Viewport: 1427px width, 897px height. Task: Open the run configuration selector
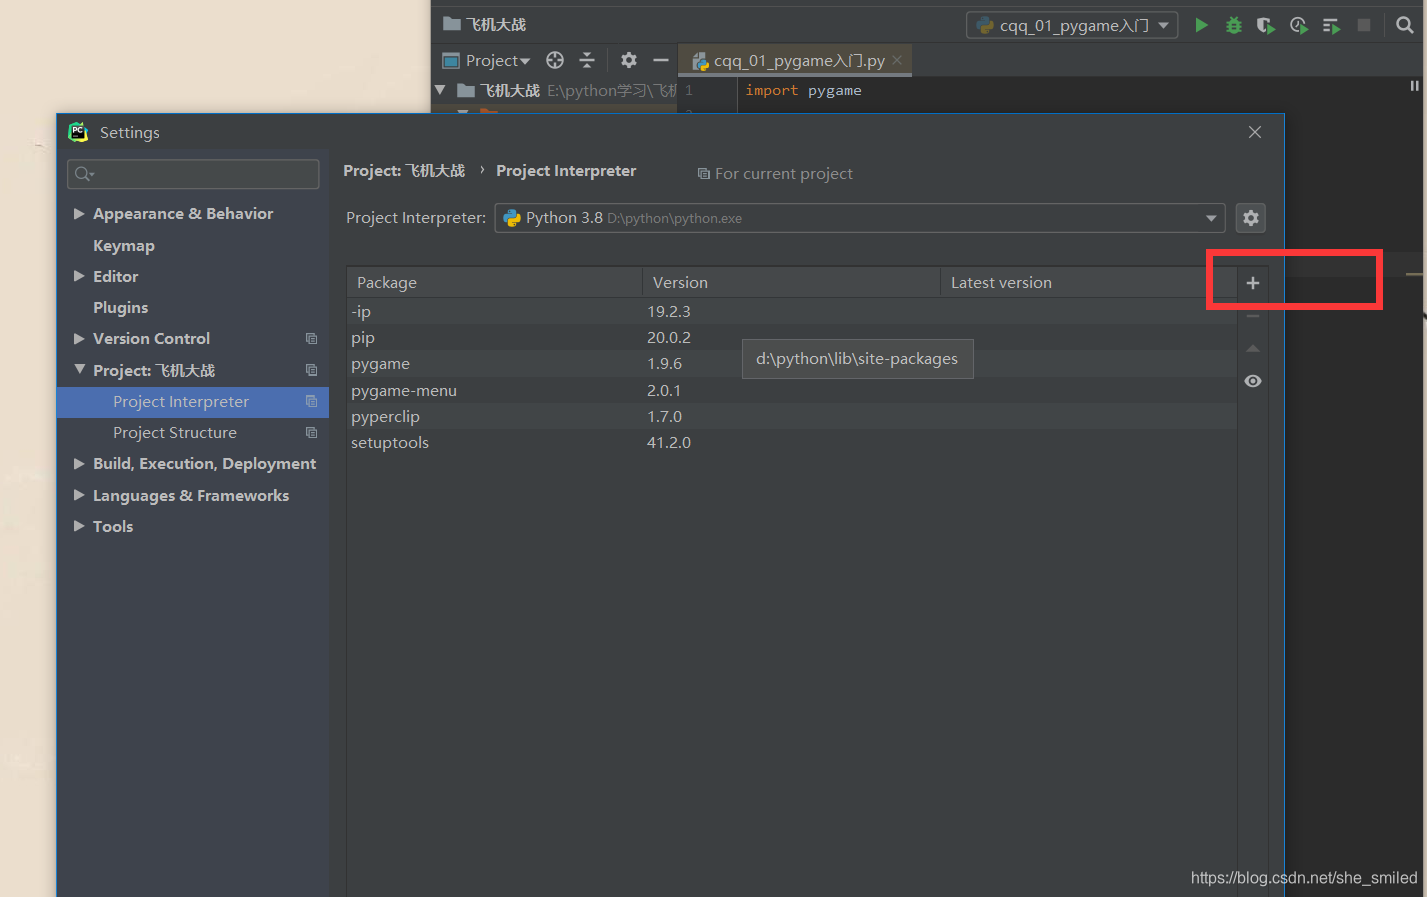click(x=1070, y=25)
